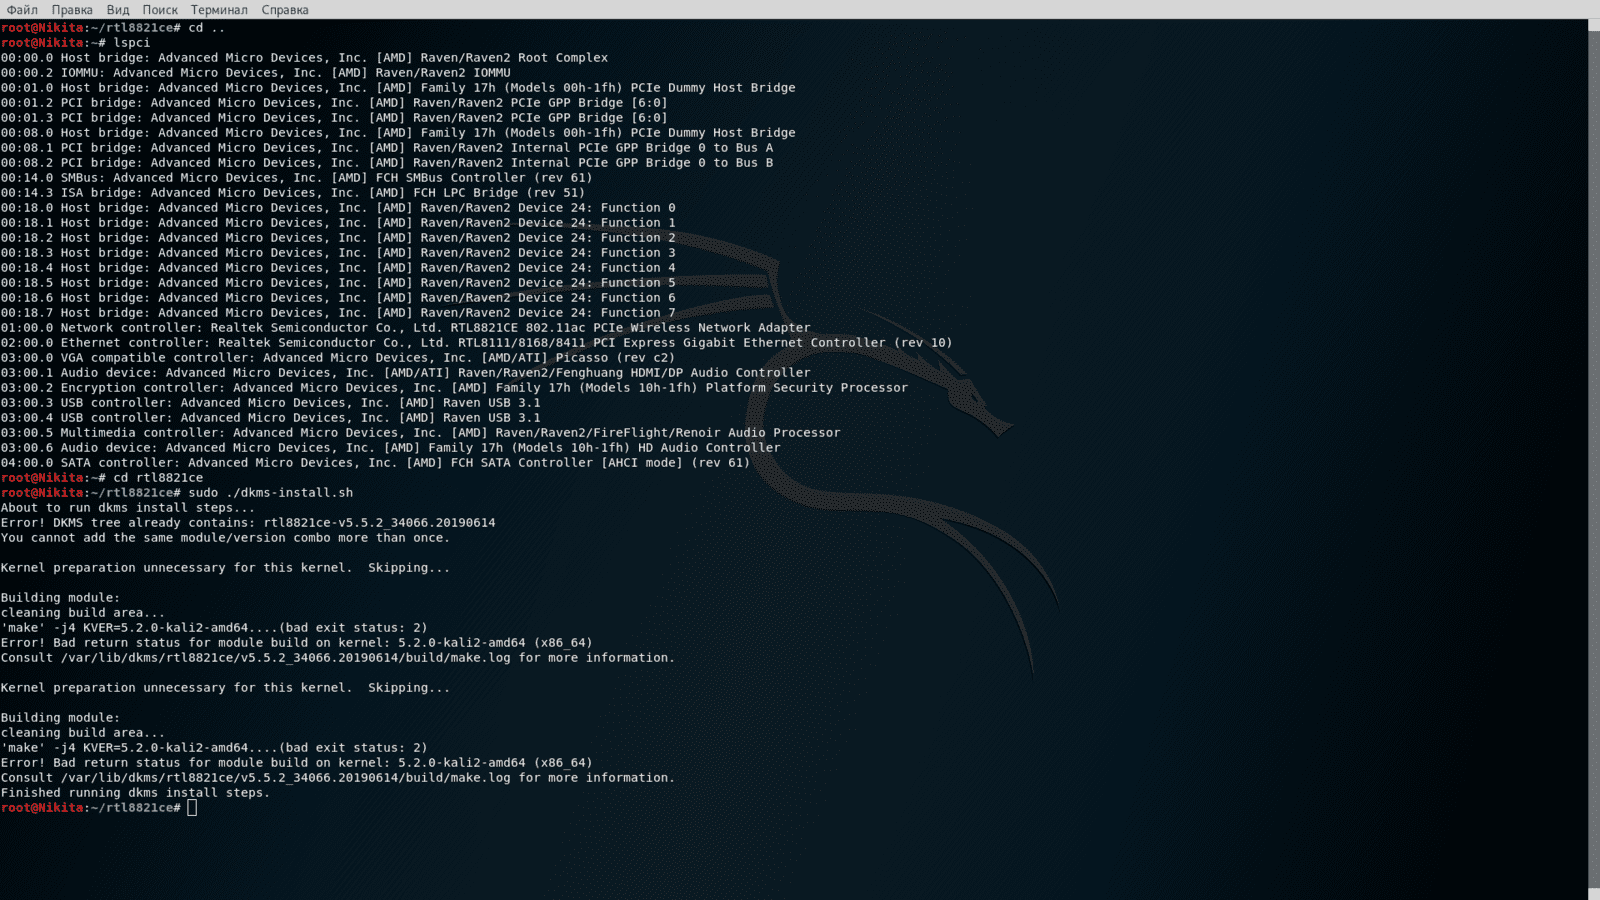
Task: Click the 00:01.0 PCIe Dummy Host Bridge line
Action: pyautogui.click(x=398, y=88)
